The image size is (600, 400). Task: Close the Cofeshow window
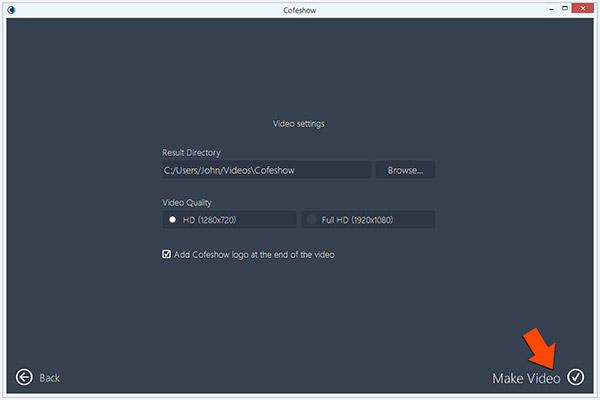pyautogui.click(x=583, y=8)
